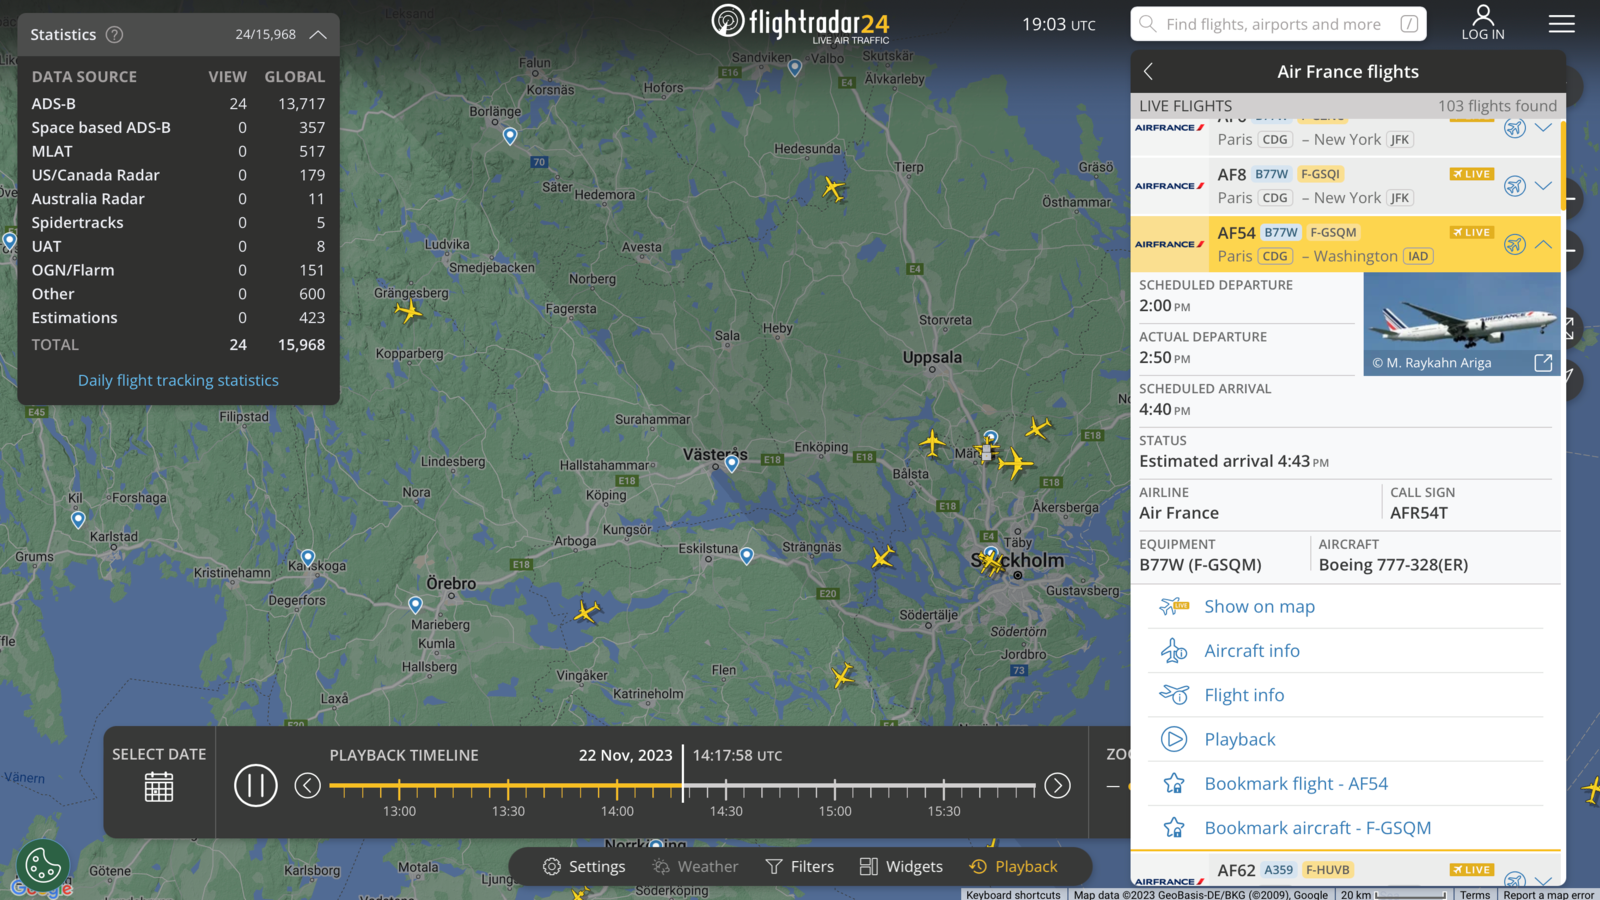Open aircraft photo external link icon
The height and width of the screenshot is (900, 1600).
coord(1543,363)
